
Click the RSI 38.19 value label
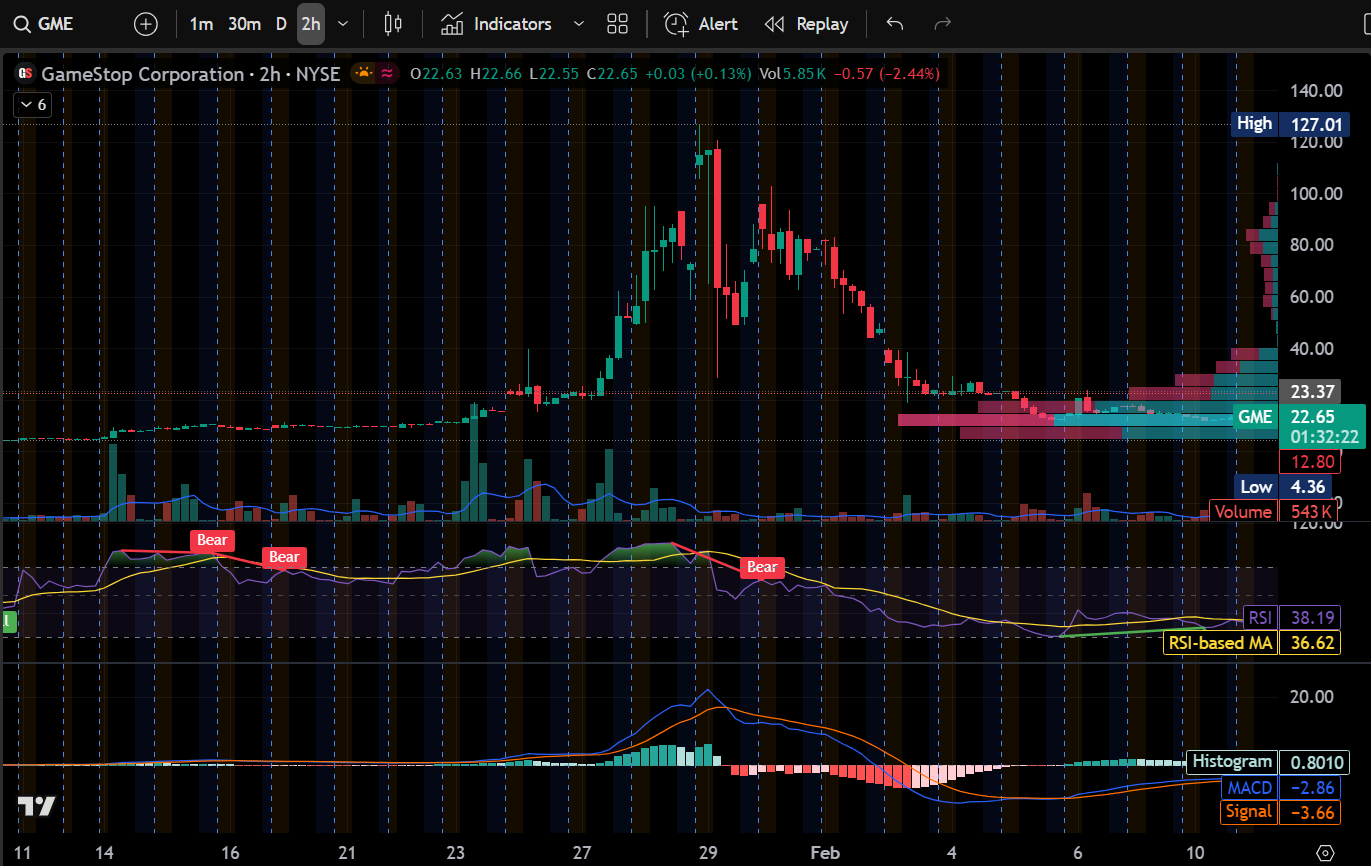(1290, 618)
